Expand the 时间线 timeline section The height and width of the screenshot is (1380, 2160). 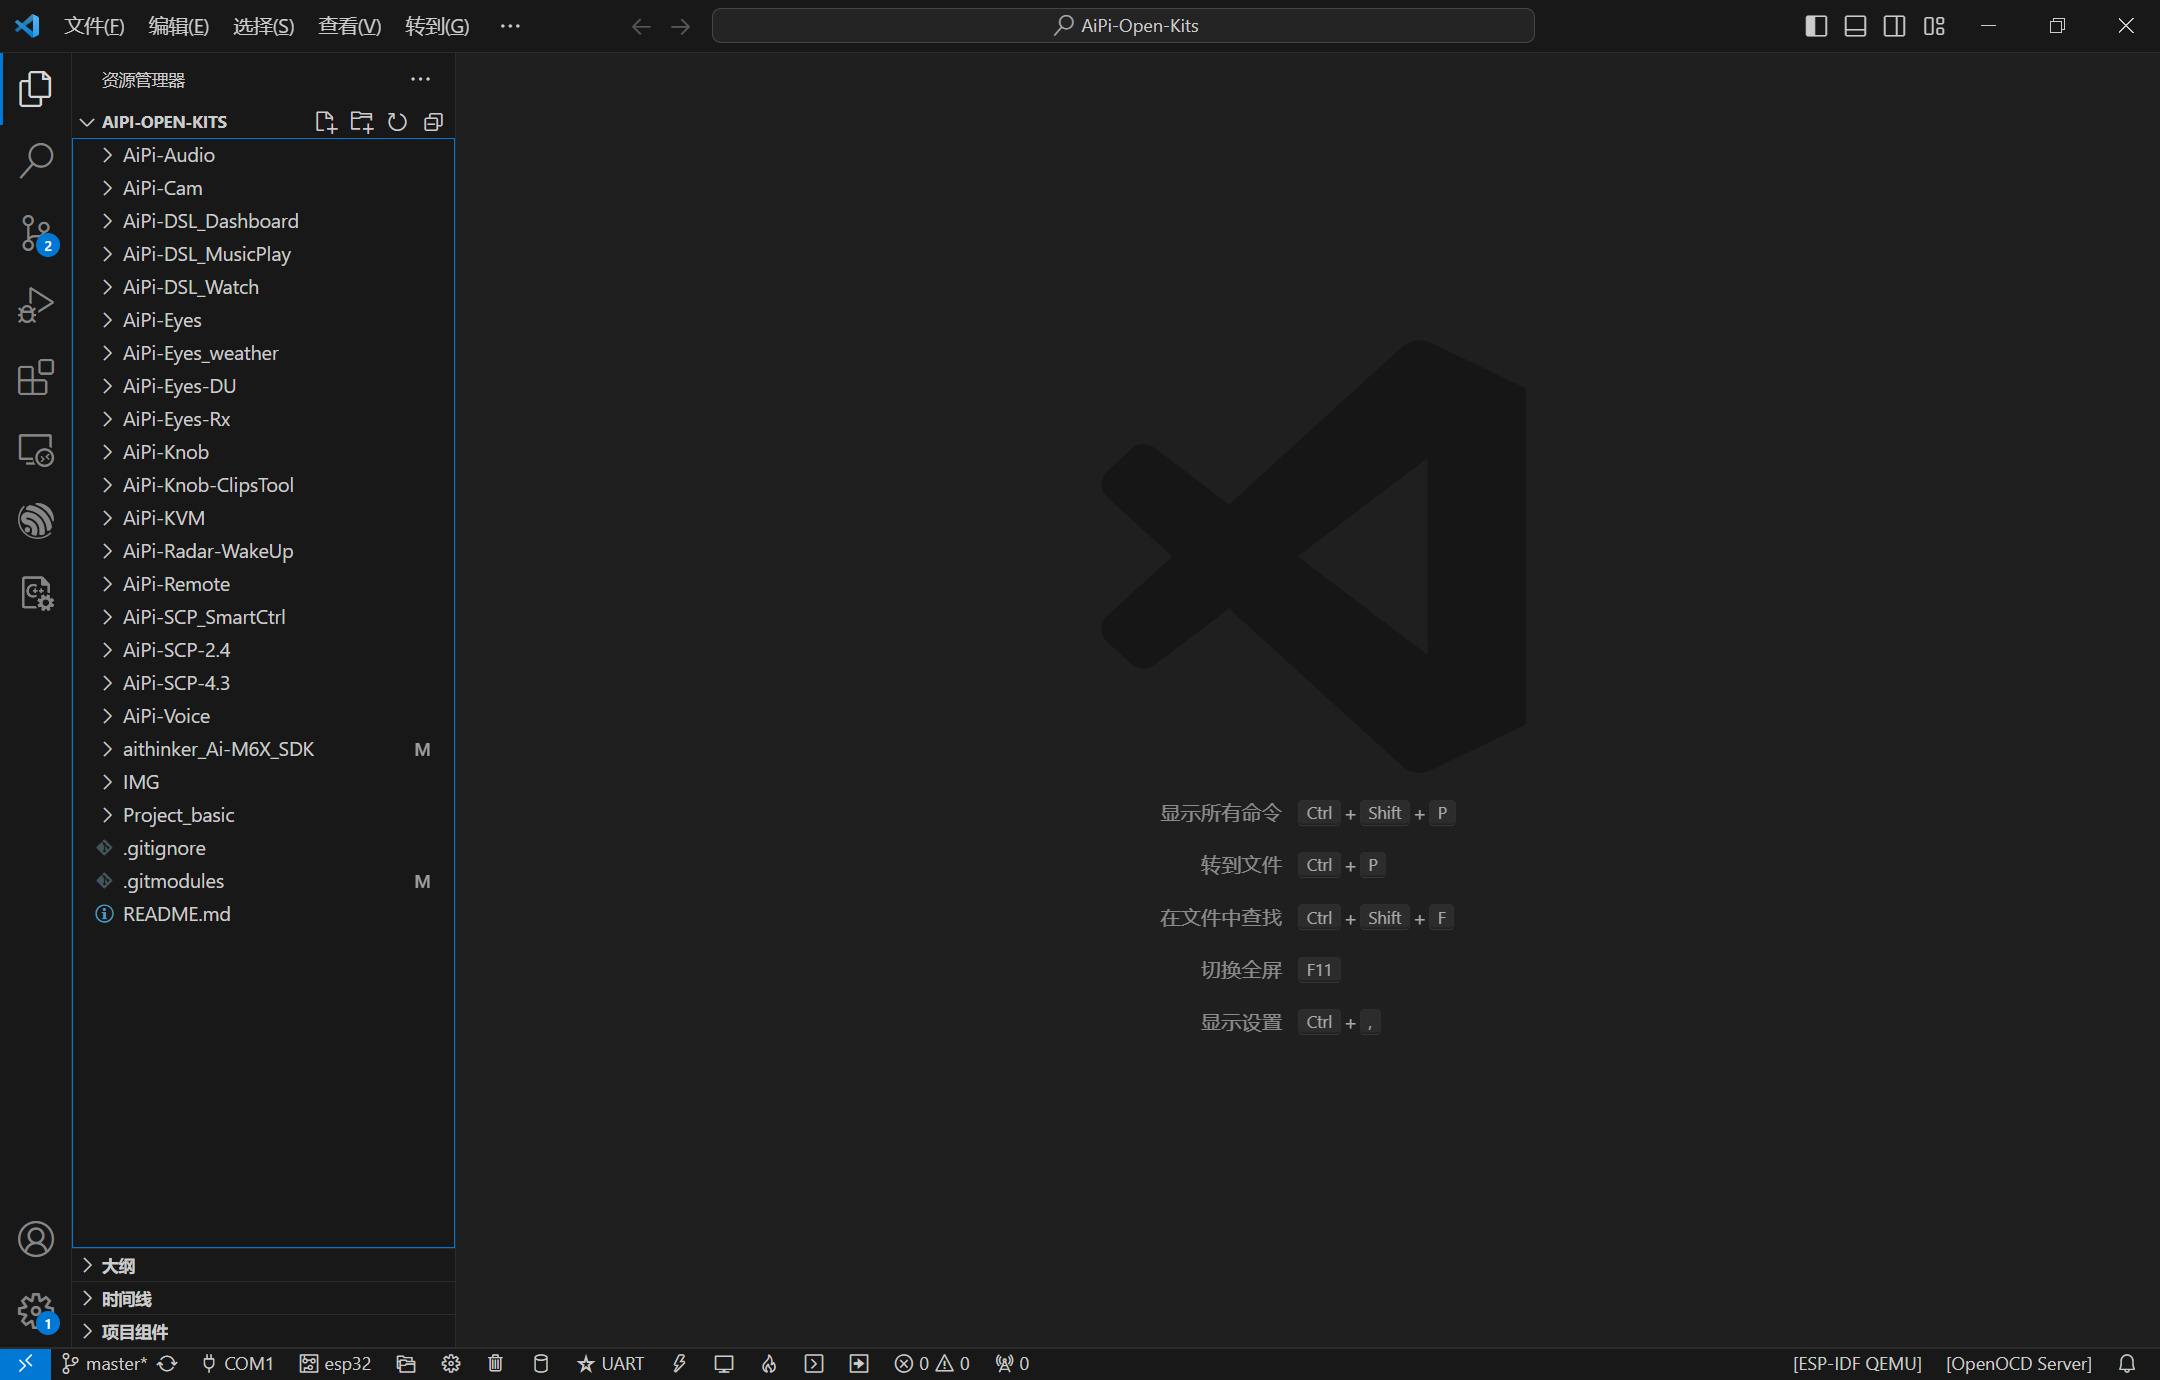click(264, 1299)
